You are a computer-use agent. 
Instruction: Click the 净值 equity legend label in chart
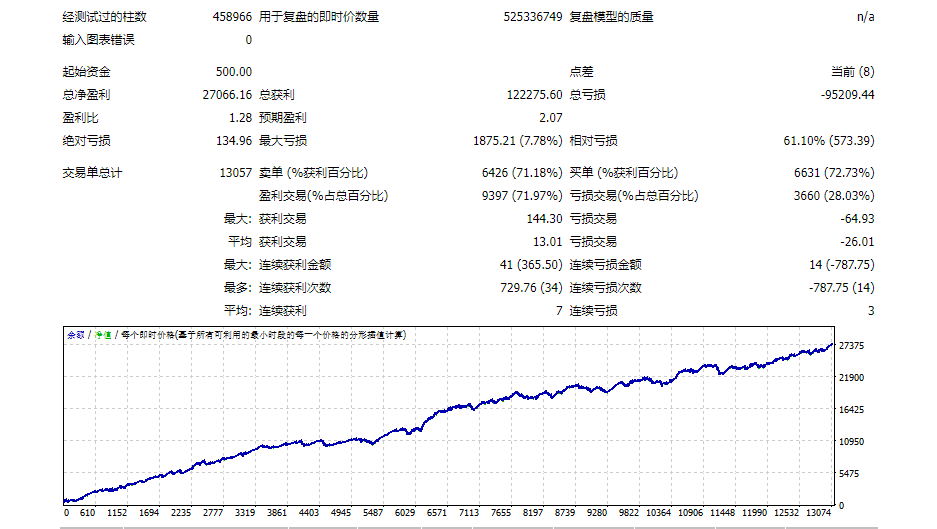[103, 335]
